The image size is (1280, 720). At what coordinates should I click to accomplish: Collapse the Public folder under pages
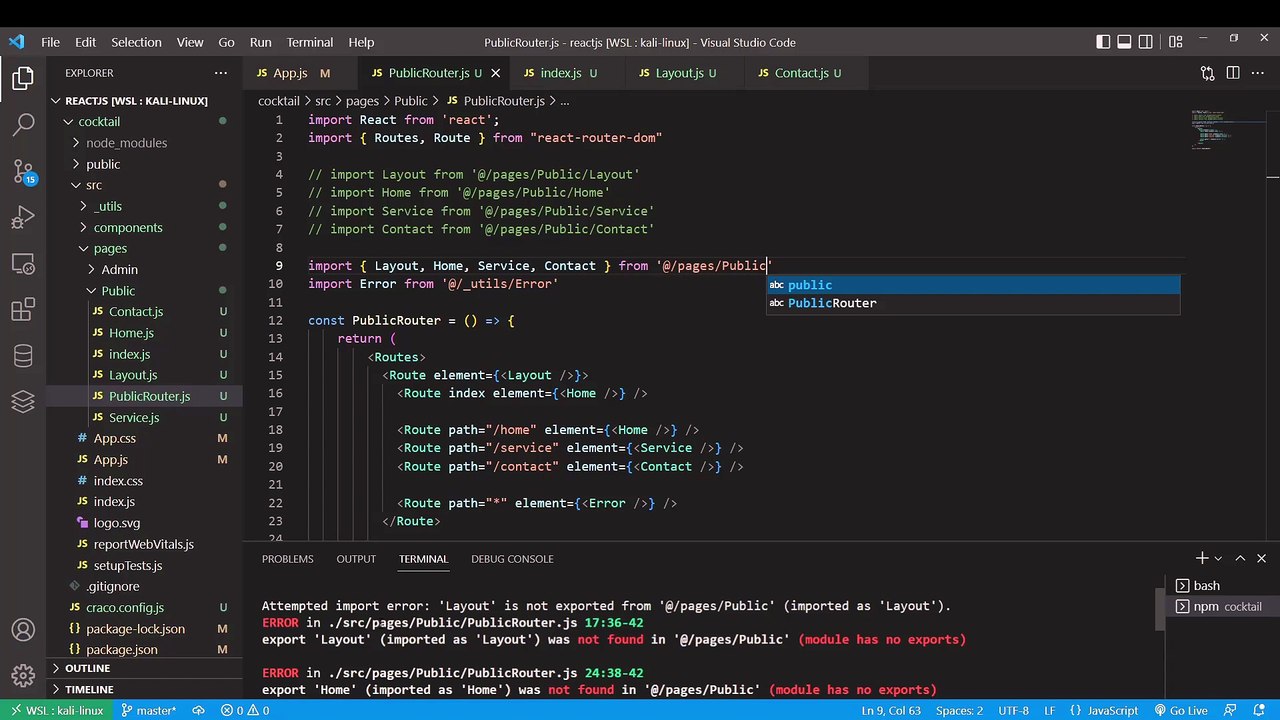(118, 291)
